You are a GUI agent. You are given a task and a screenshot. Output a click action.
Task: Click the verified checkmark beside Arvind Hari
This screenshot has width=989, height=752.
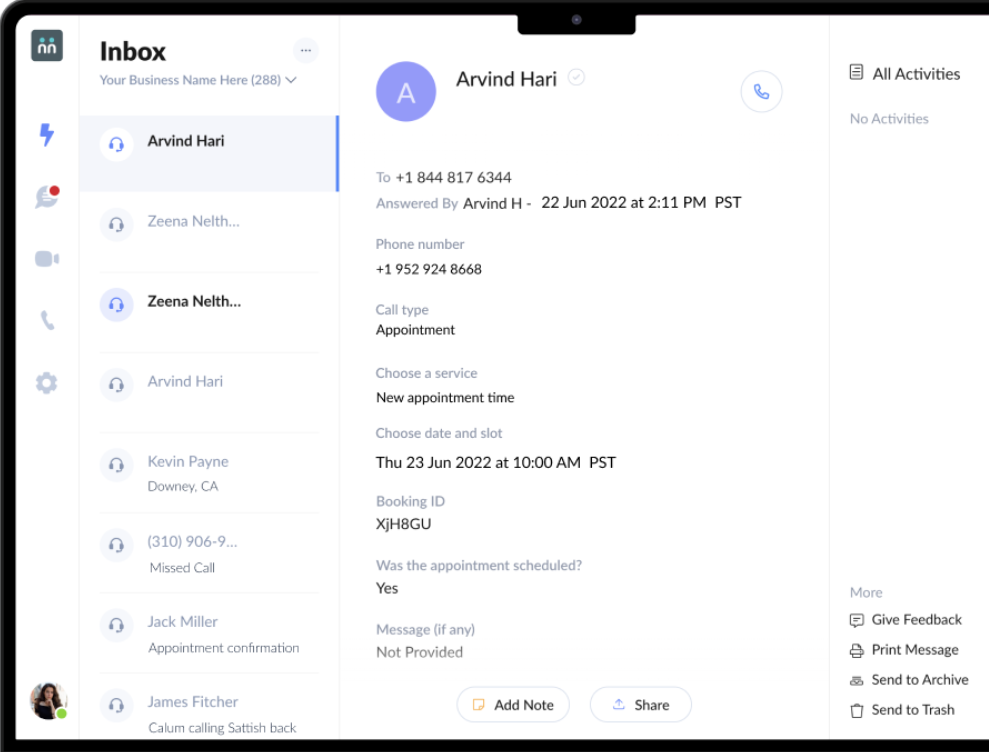click(576, 76)
